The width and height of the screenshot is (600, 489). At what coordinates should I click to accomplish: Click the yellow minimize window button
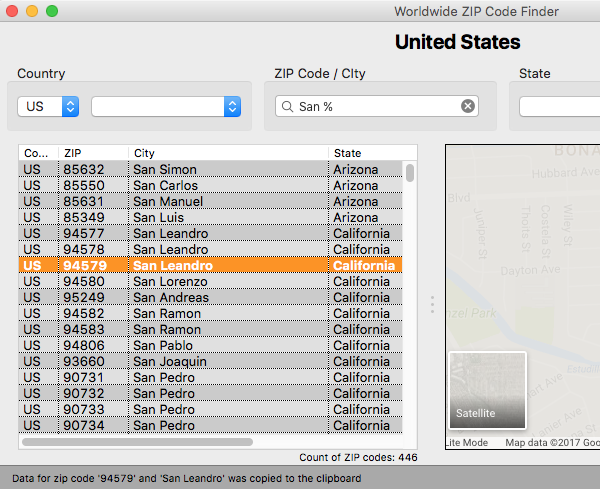32,11
